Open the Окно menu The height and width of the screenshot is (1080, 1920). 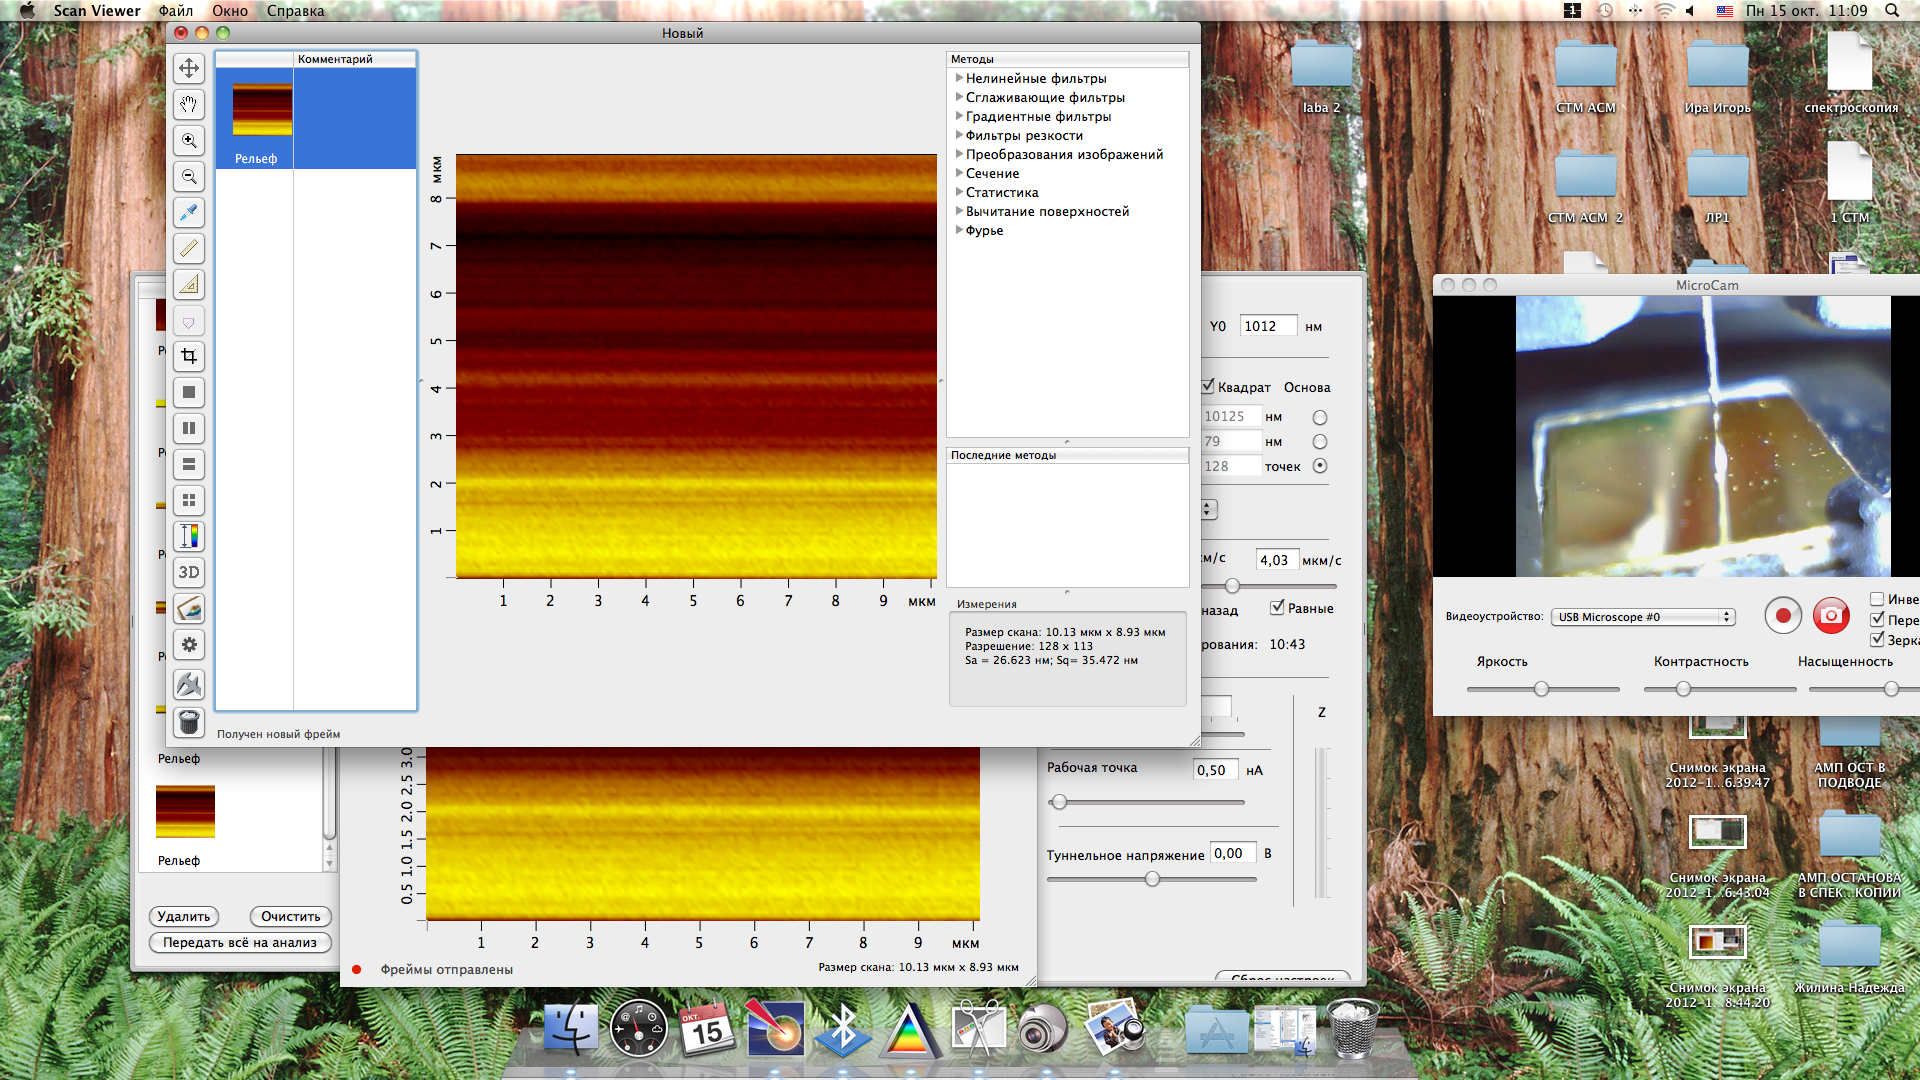click(x=230, y=10)
